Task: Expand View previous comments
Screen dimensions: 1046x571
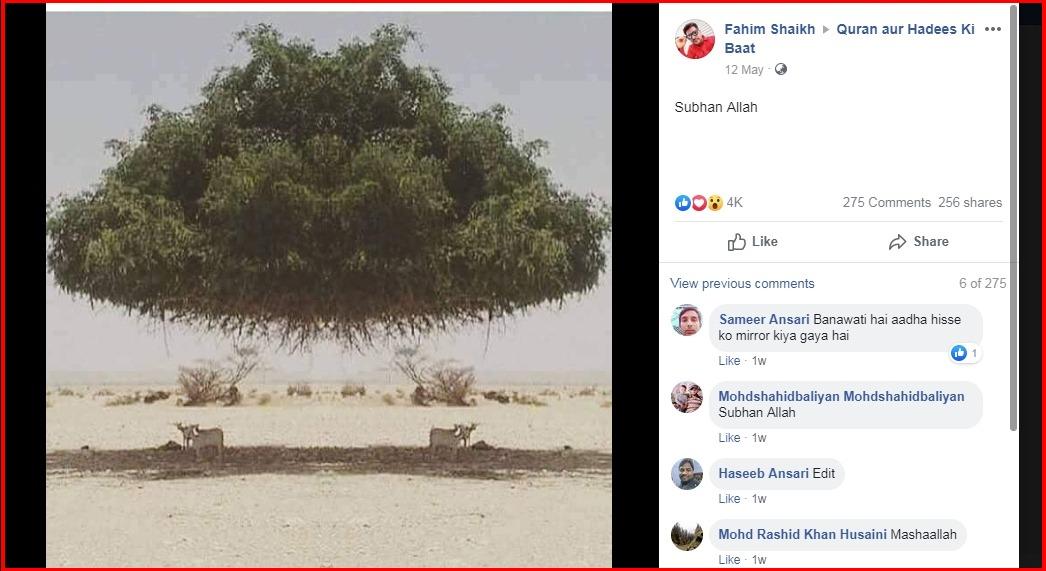Action: click(742, 283)
